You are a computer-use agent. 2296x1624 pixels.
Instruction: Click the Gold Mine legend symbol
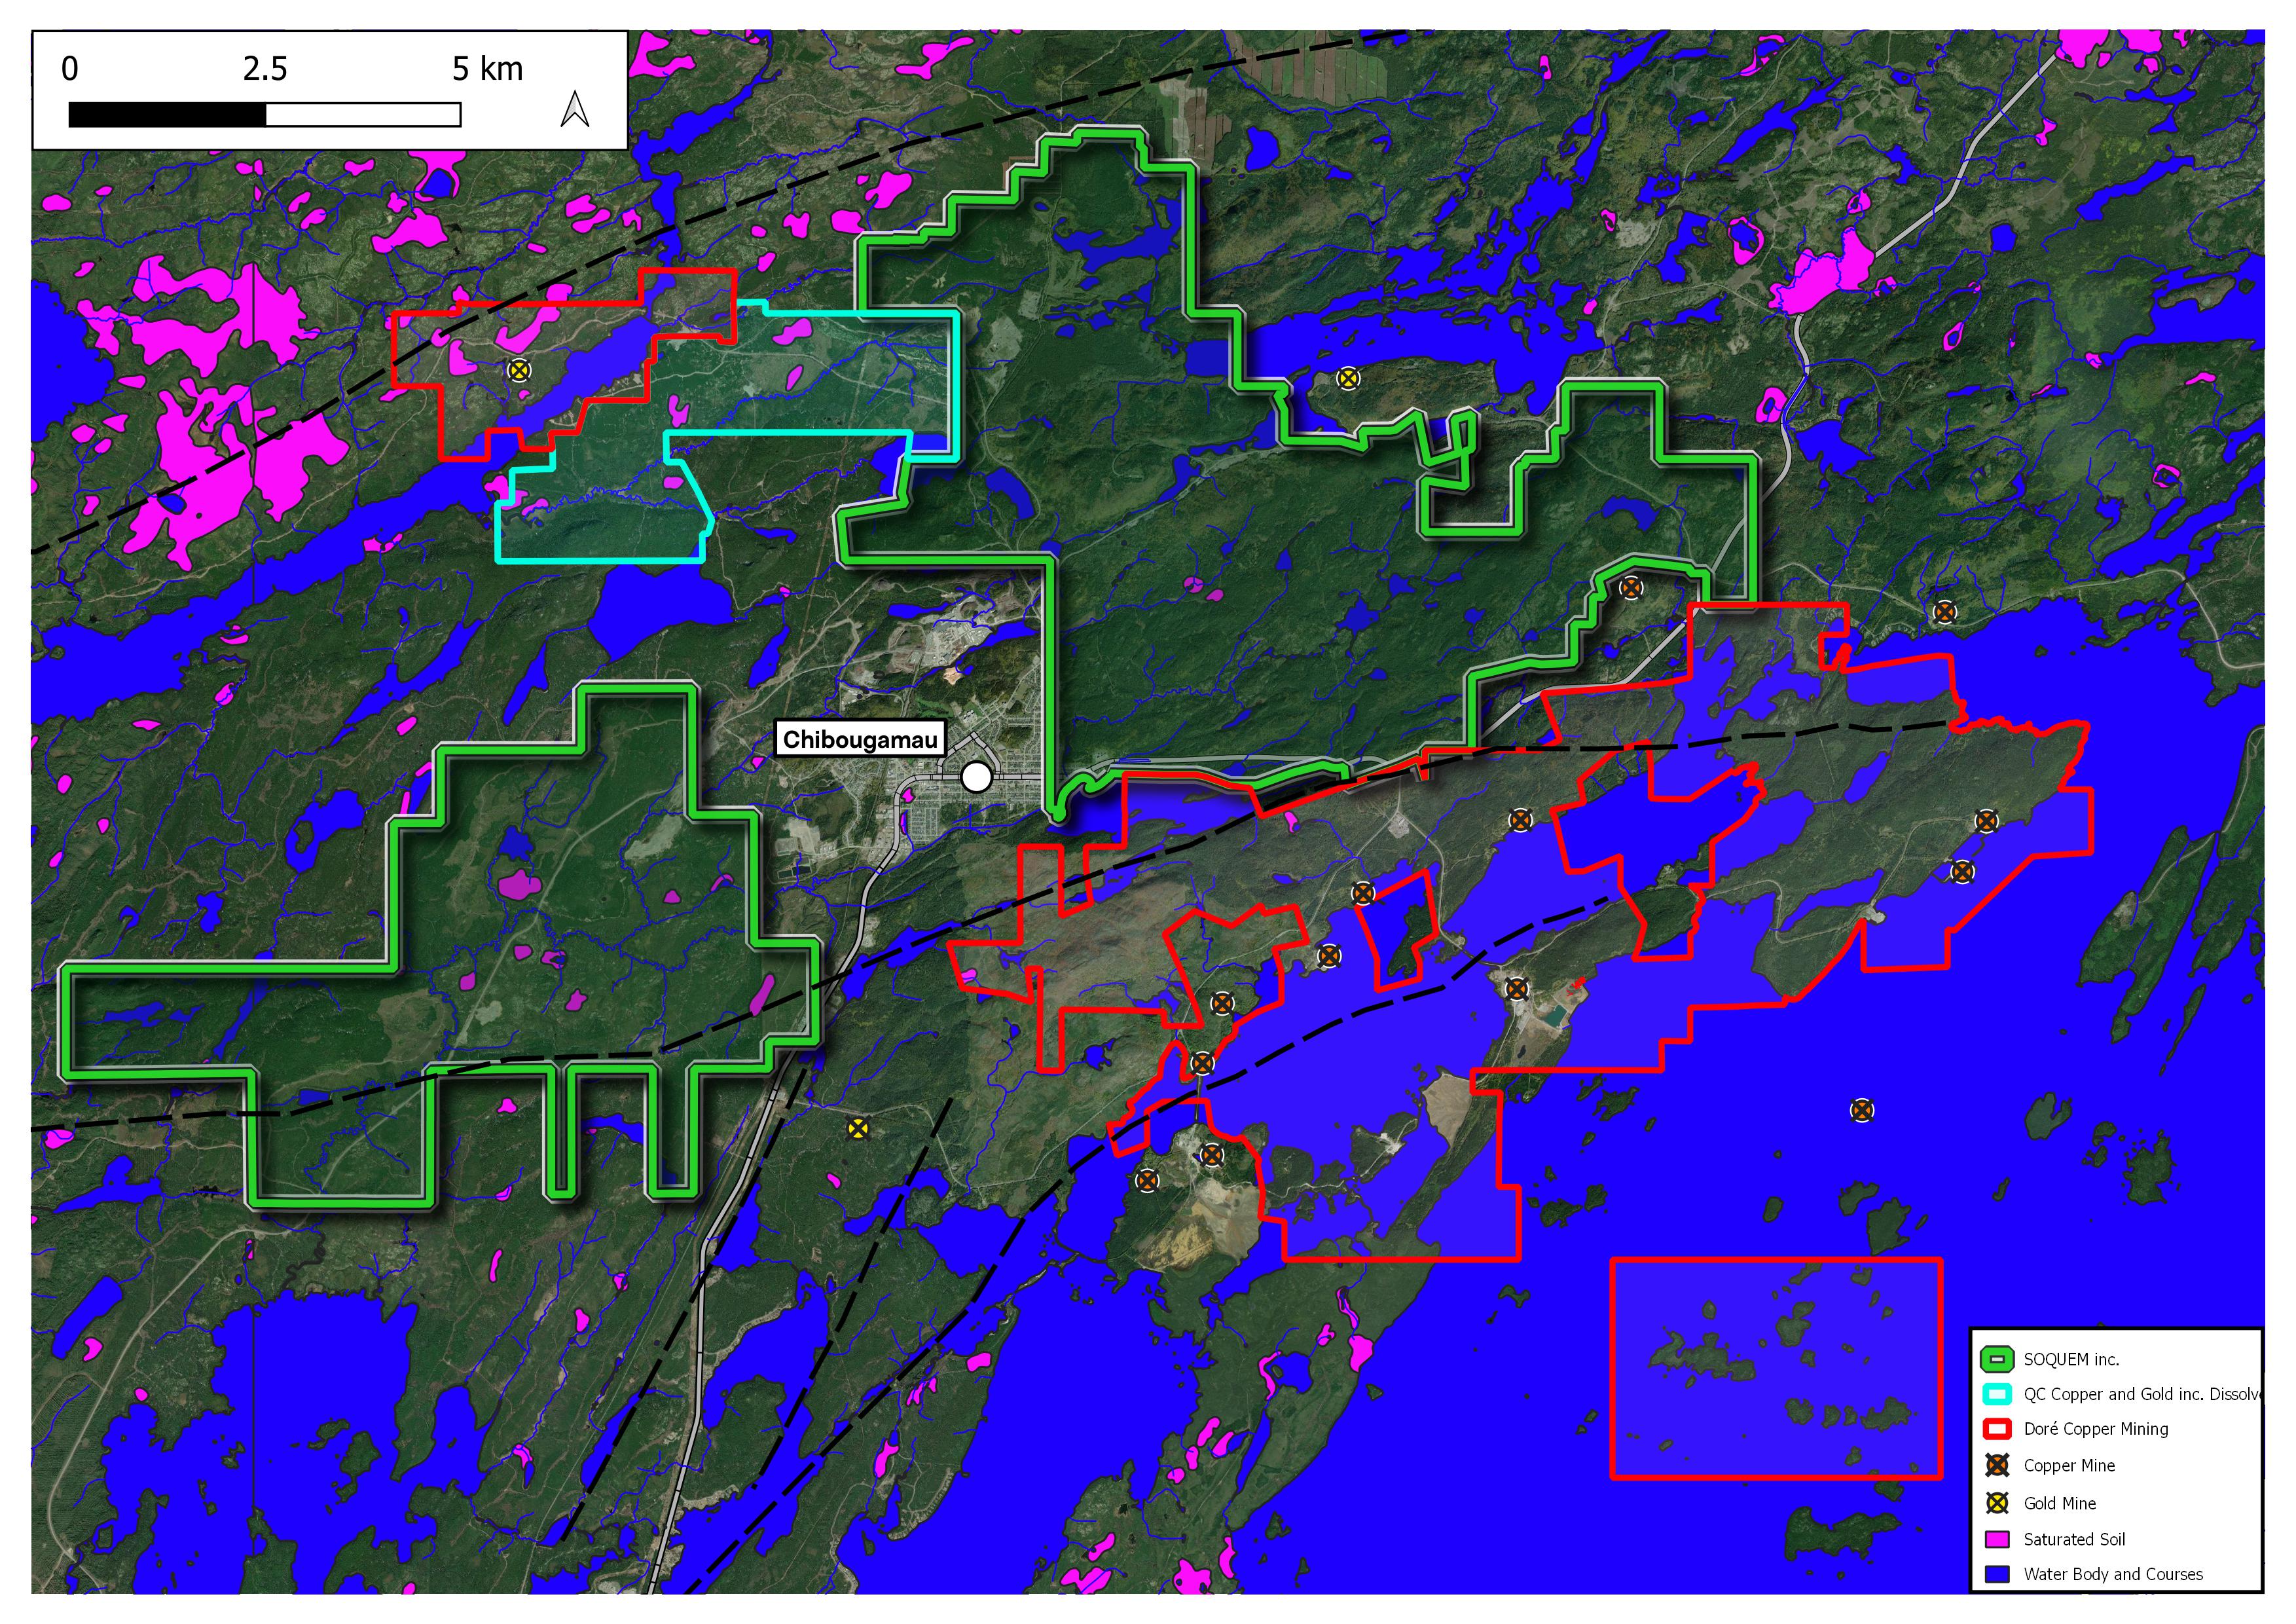[1997, 1503]
